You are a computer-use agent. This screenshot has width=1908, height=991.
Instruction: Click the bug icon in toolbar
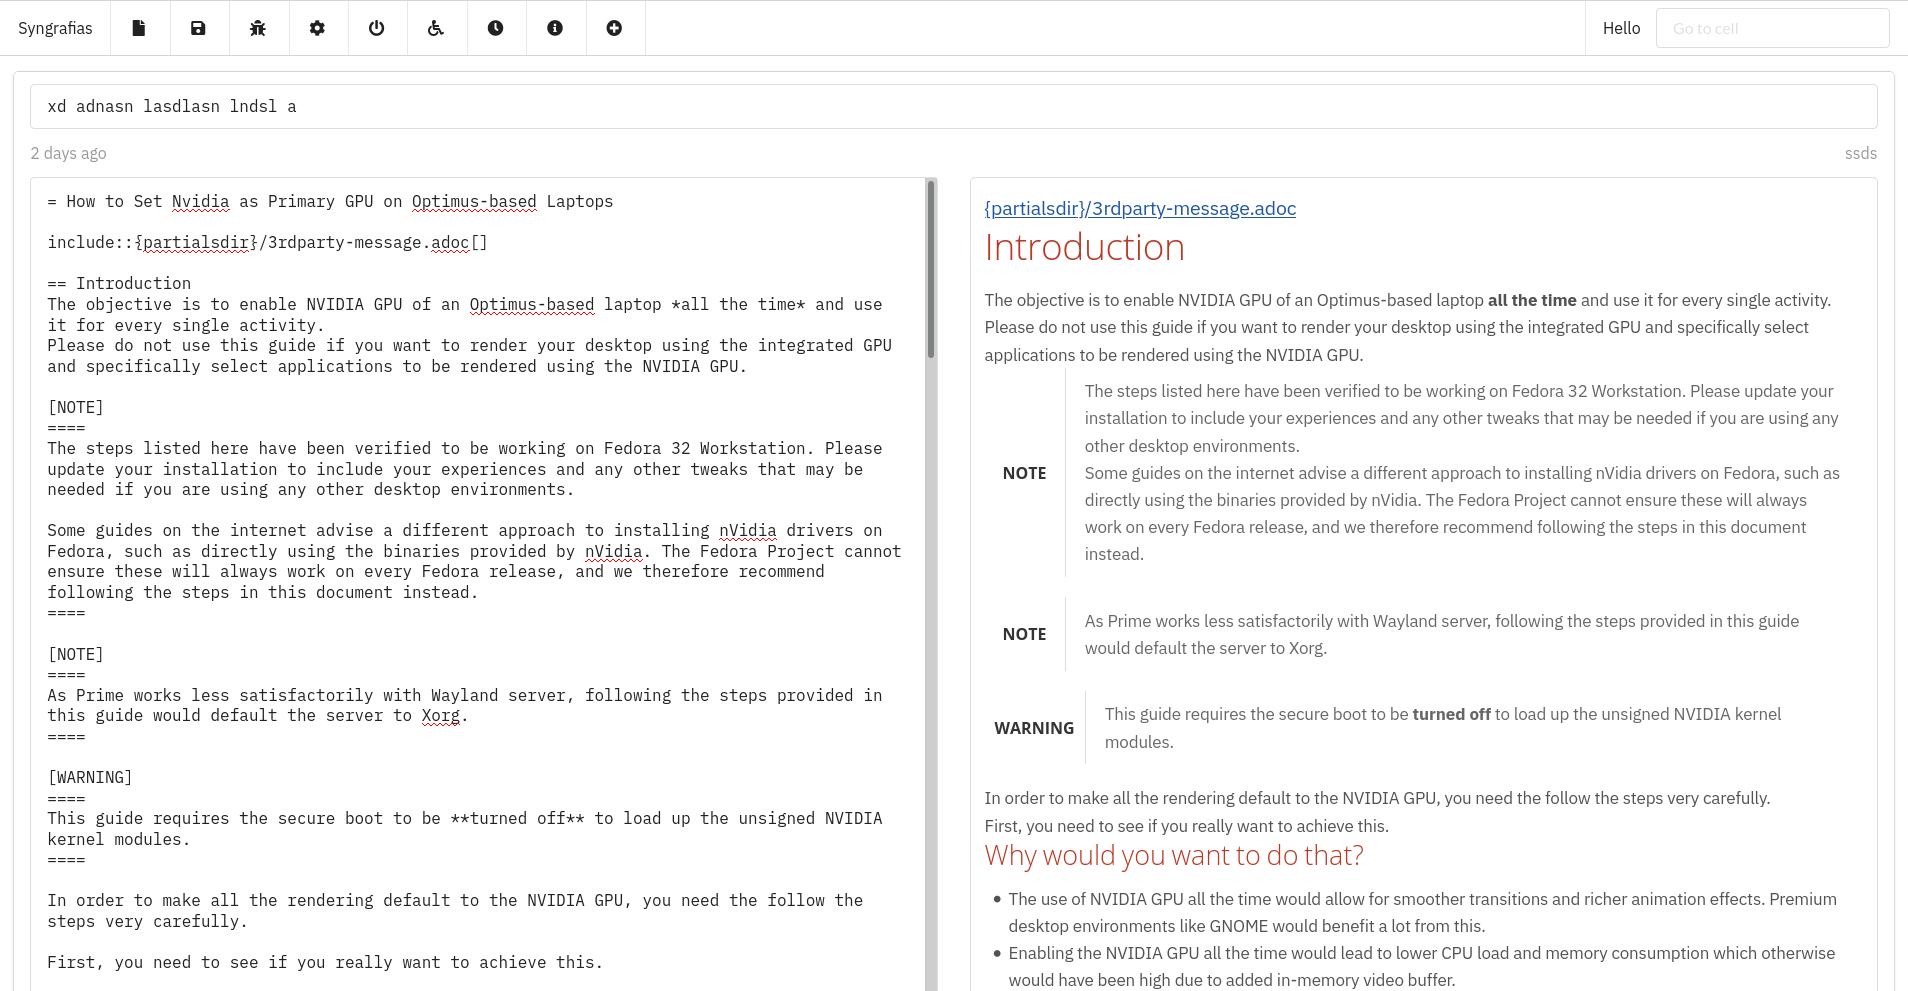[257, 28]
